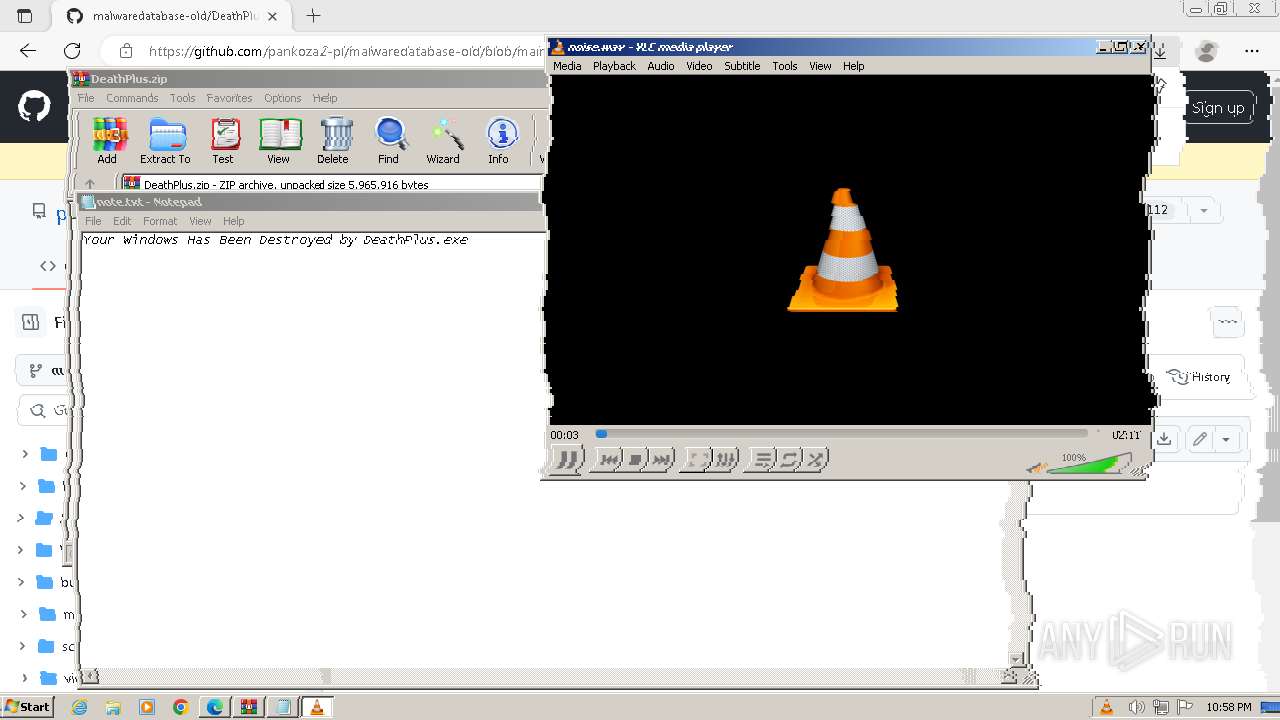Open Edge settings three-dot menu
This screenshot has height=720, width=1280.
click(1252, 51)
